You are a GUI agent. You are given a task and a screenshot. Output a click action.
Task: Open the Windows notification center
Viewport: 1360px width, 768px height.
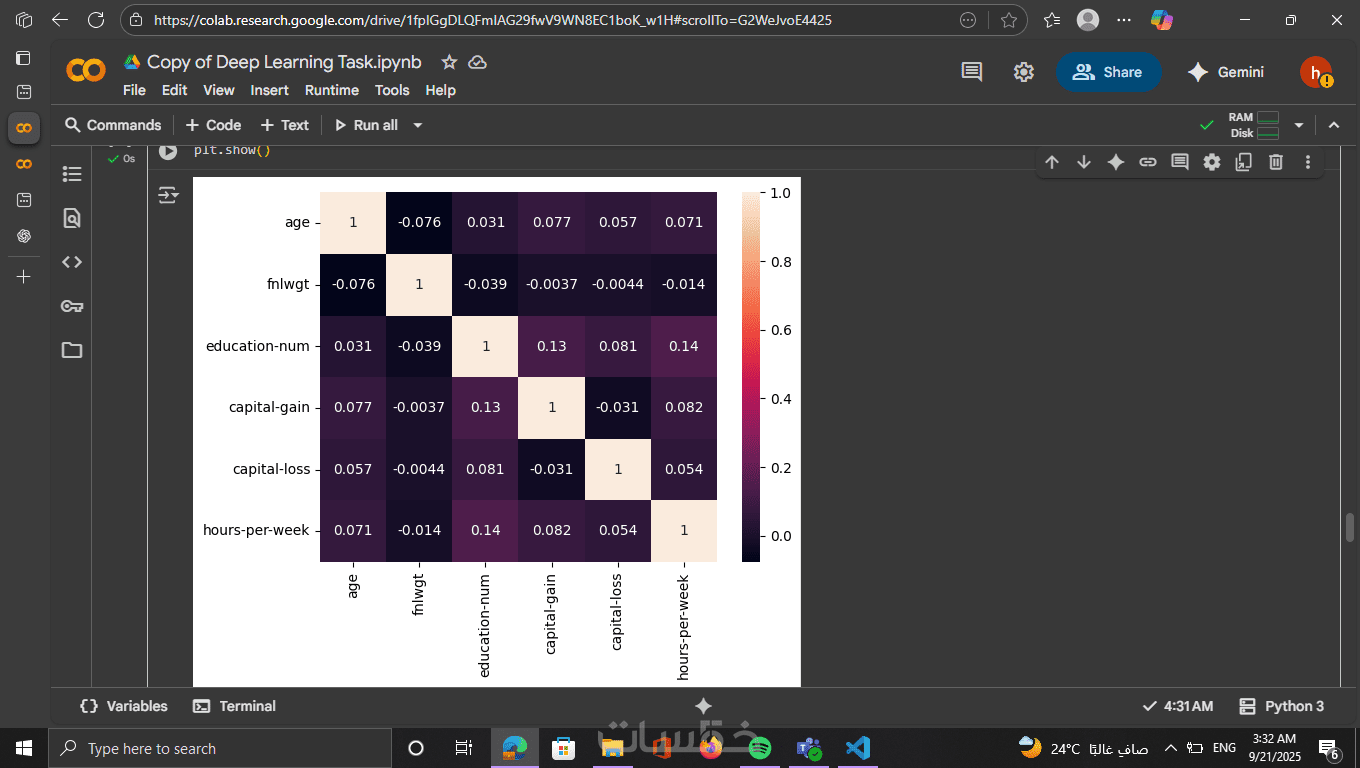(1329, 748)
